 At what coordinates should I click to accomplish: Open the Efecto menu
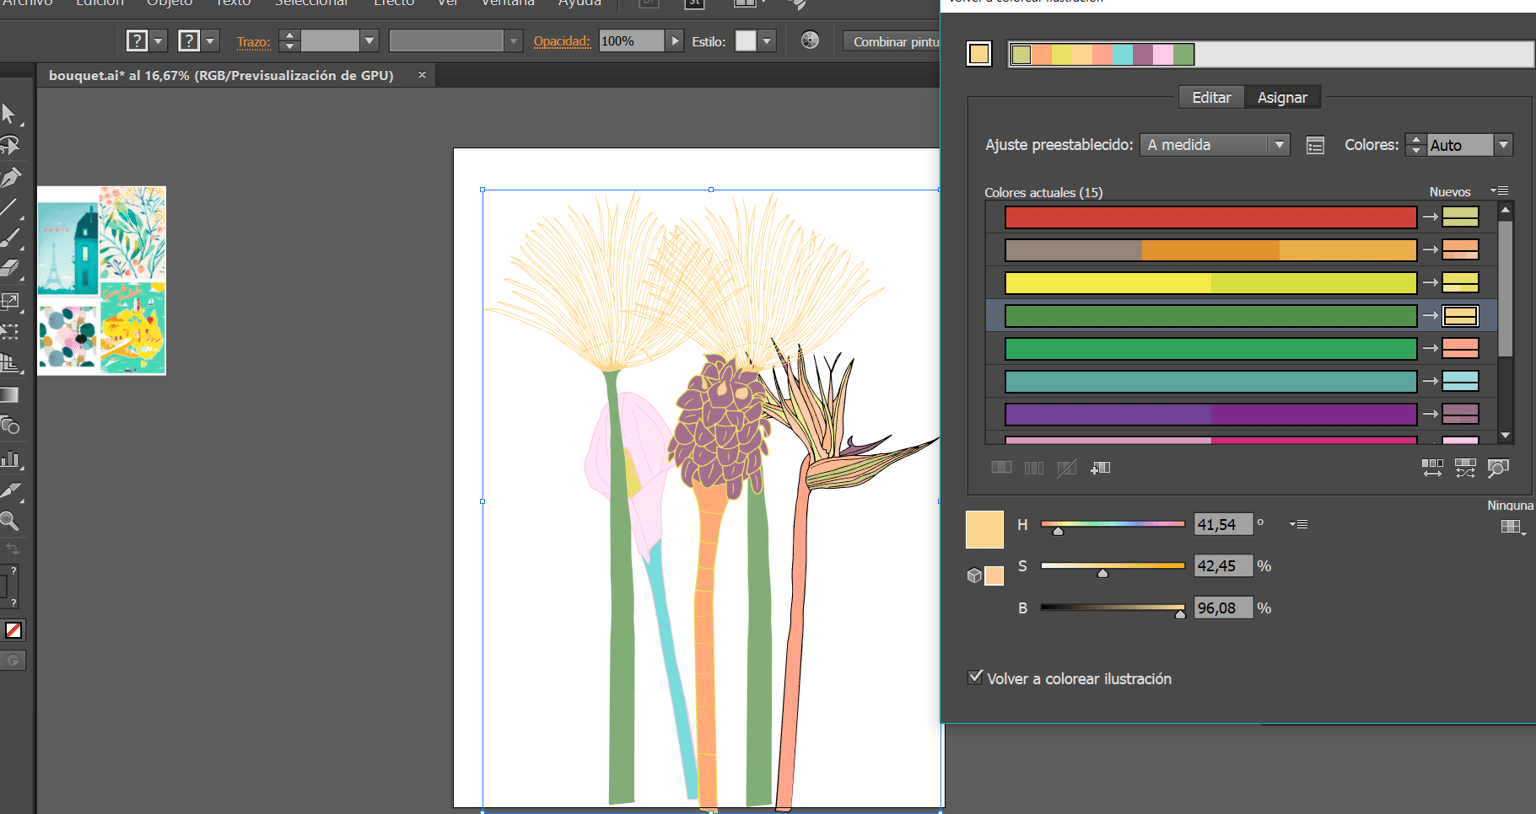coord(394,4)
